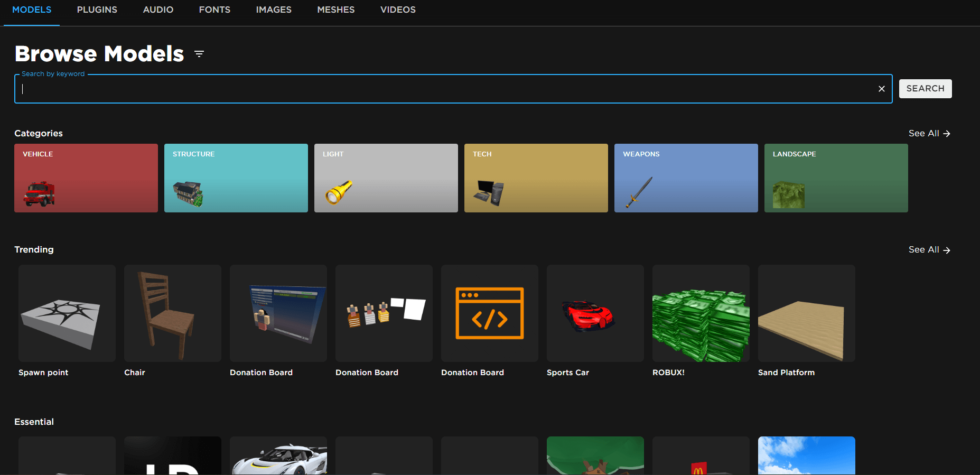The width and height of the screenshot is (980, 475).
Task: Clear the search field with the X icon
Action: [x=881, y=89]
